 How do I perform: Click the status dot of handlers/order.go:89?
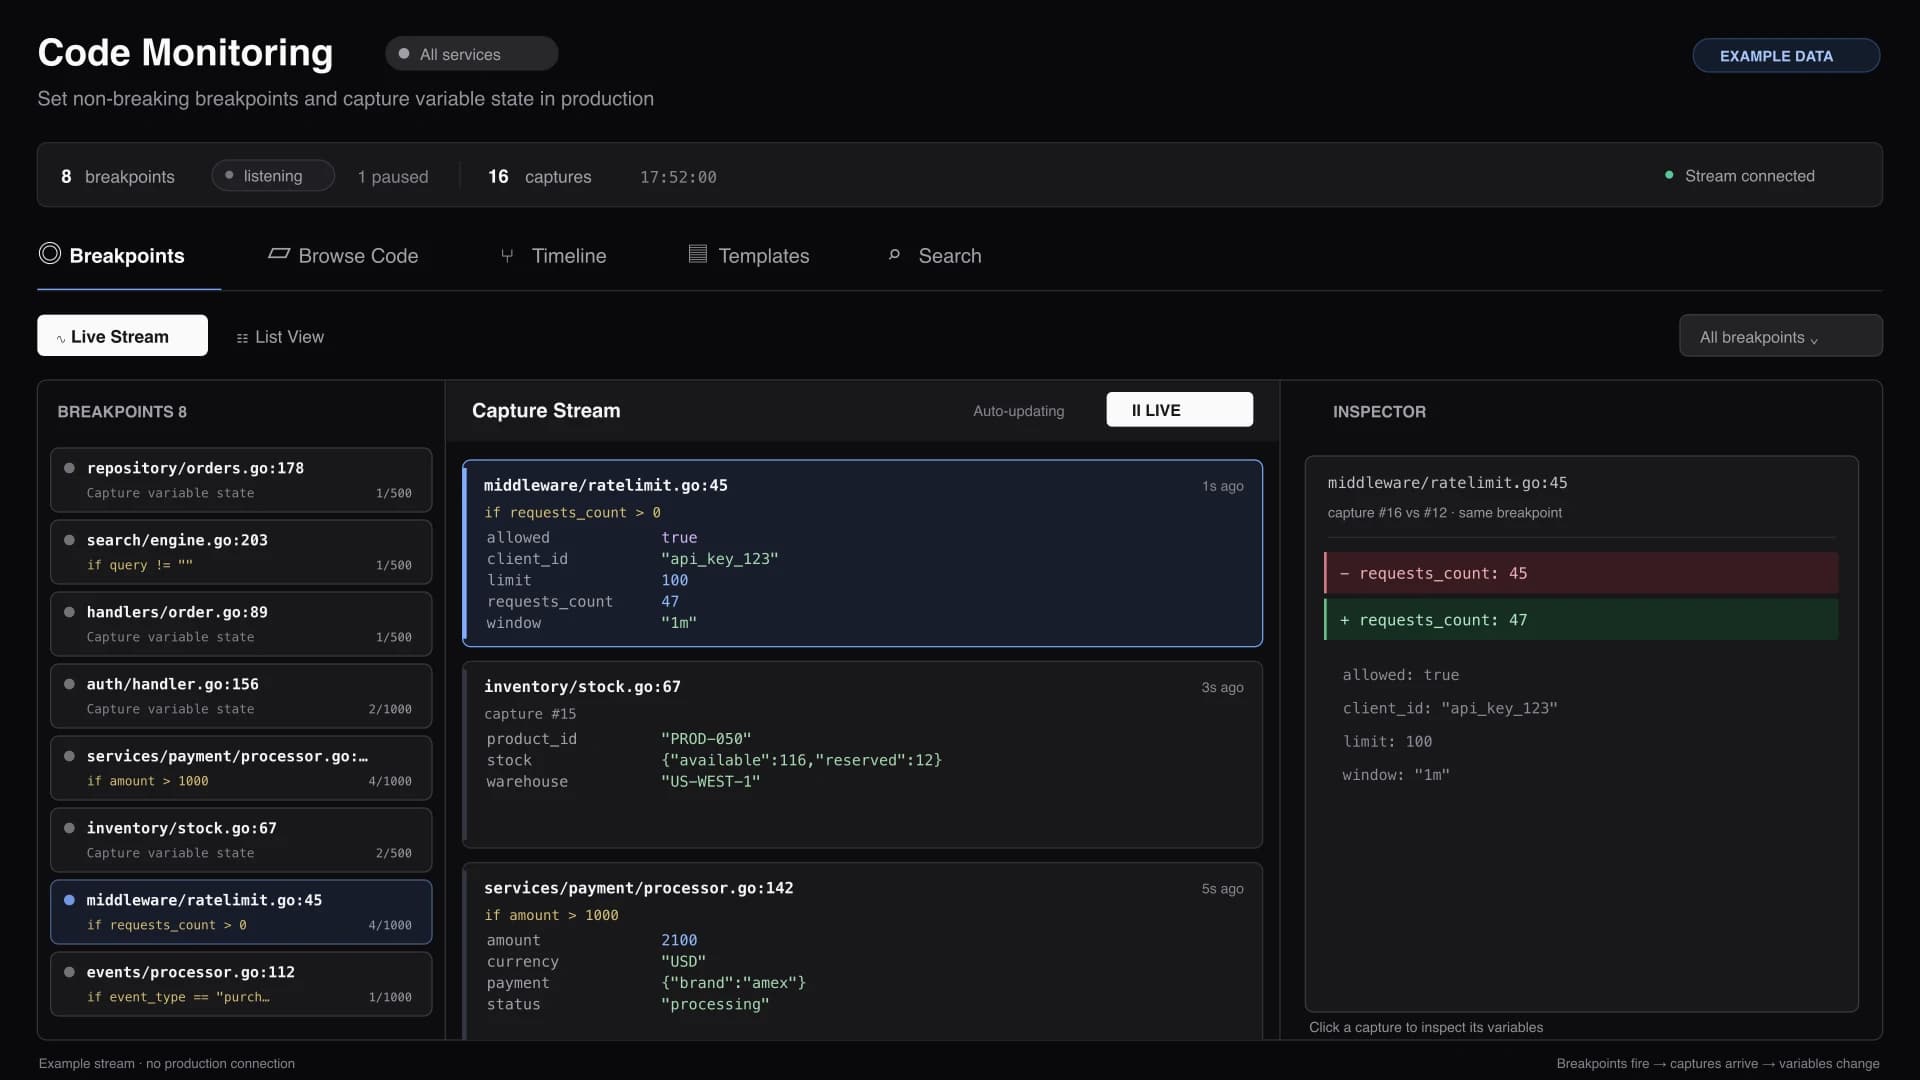click(69, 612)
